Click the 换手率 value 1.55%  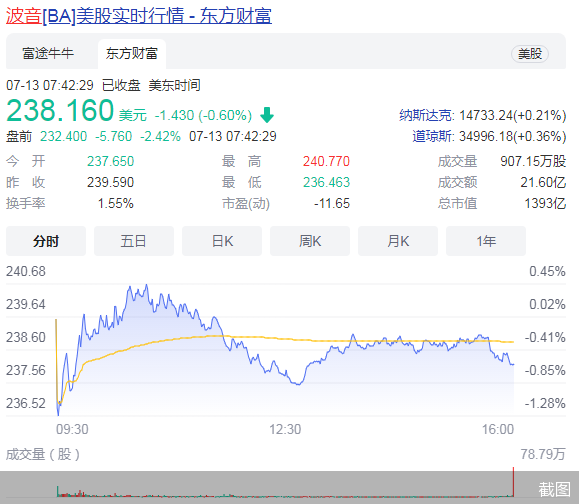(116, 203)
